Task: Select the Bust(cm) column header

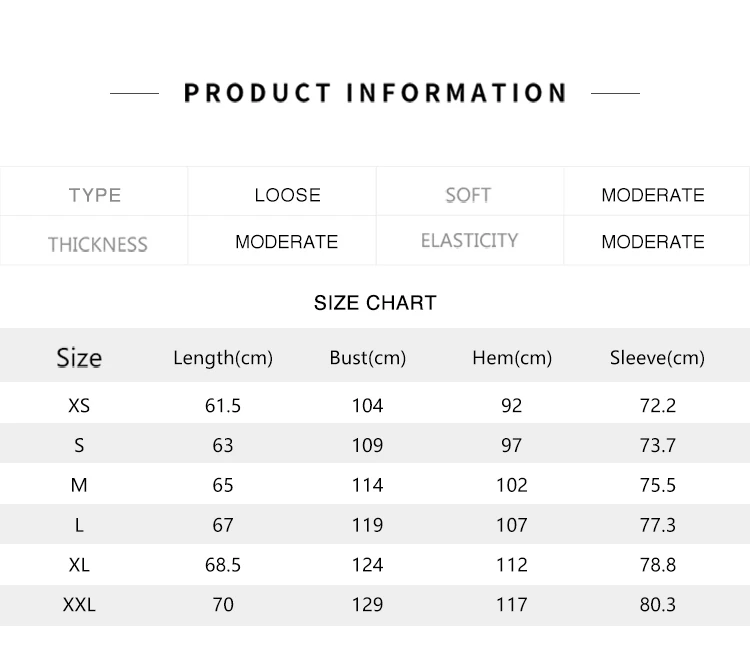Action: 368,358
